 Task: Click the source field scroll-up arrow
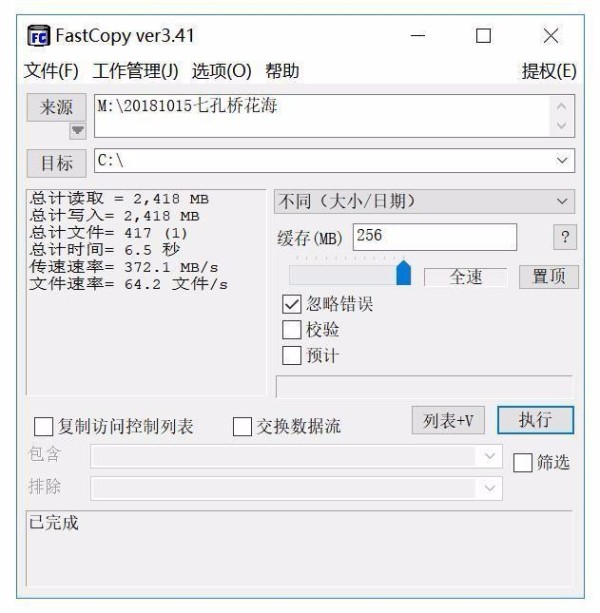[x=562, y=106]
